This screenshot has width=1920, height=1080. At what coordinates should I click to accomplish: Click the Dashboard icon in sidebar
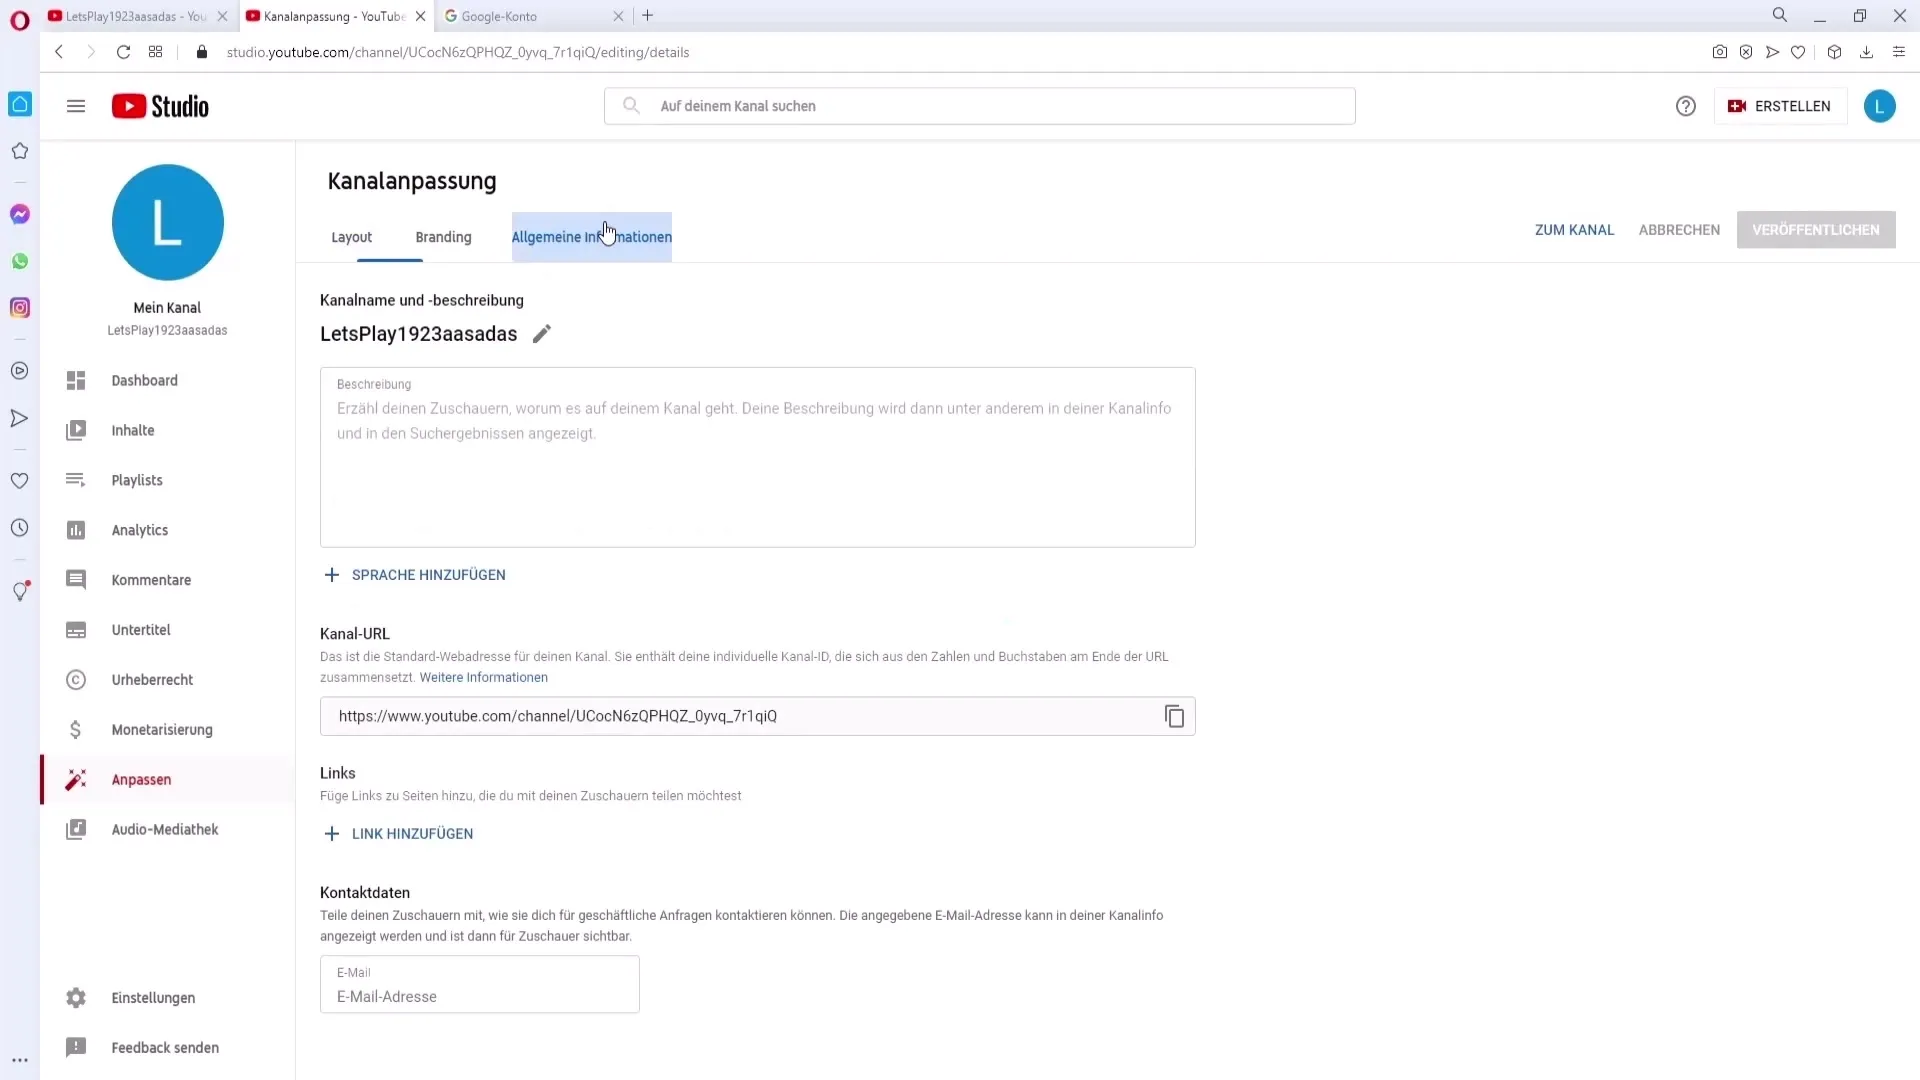click(75, 380)
